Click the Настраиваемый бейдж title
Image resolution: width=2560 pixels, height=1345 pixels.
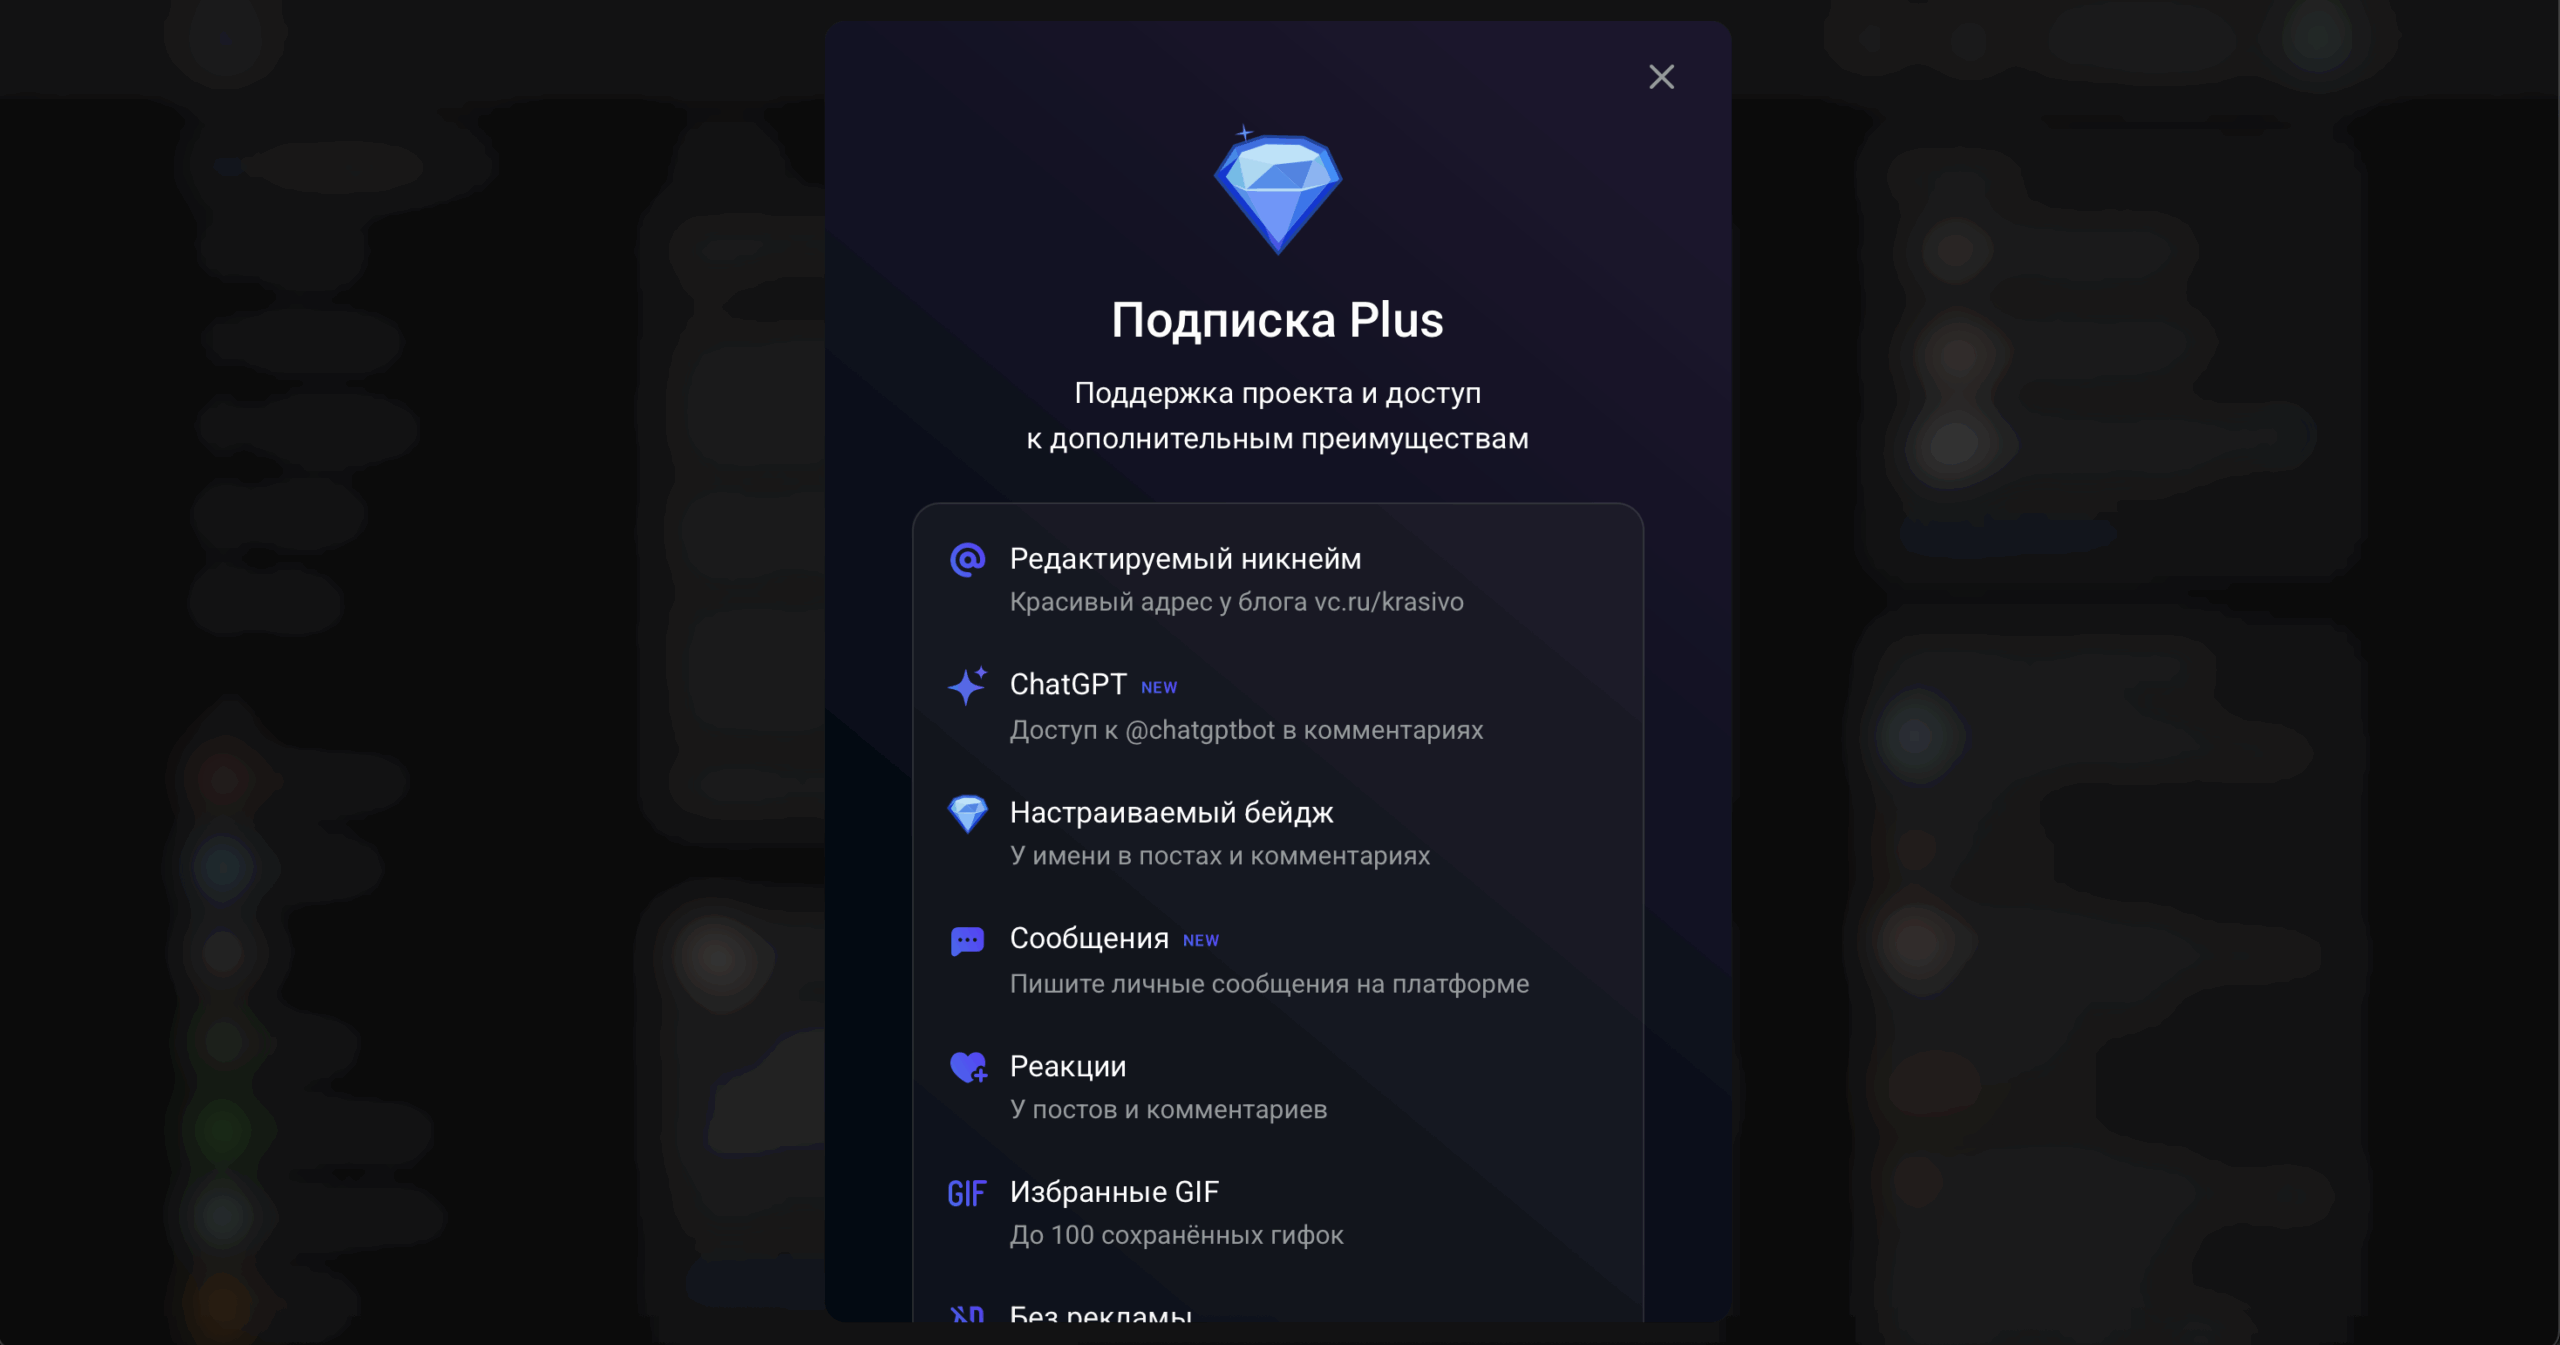click(x=1171, y=812)
